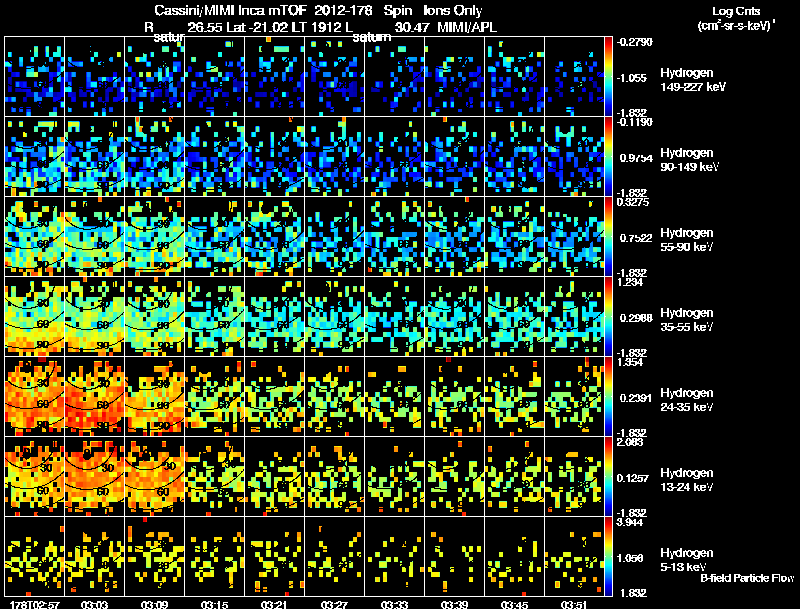The image size is (800, 609).
Task: Click the Hydrogen 55-90 keV row label
Action: coord(686,240)
